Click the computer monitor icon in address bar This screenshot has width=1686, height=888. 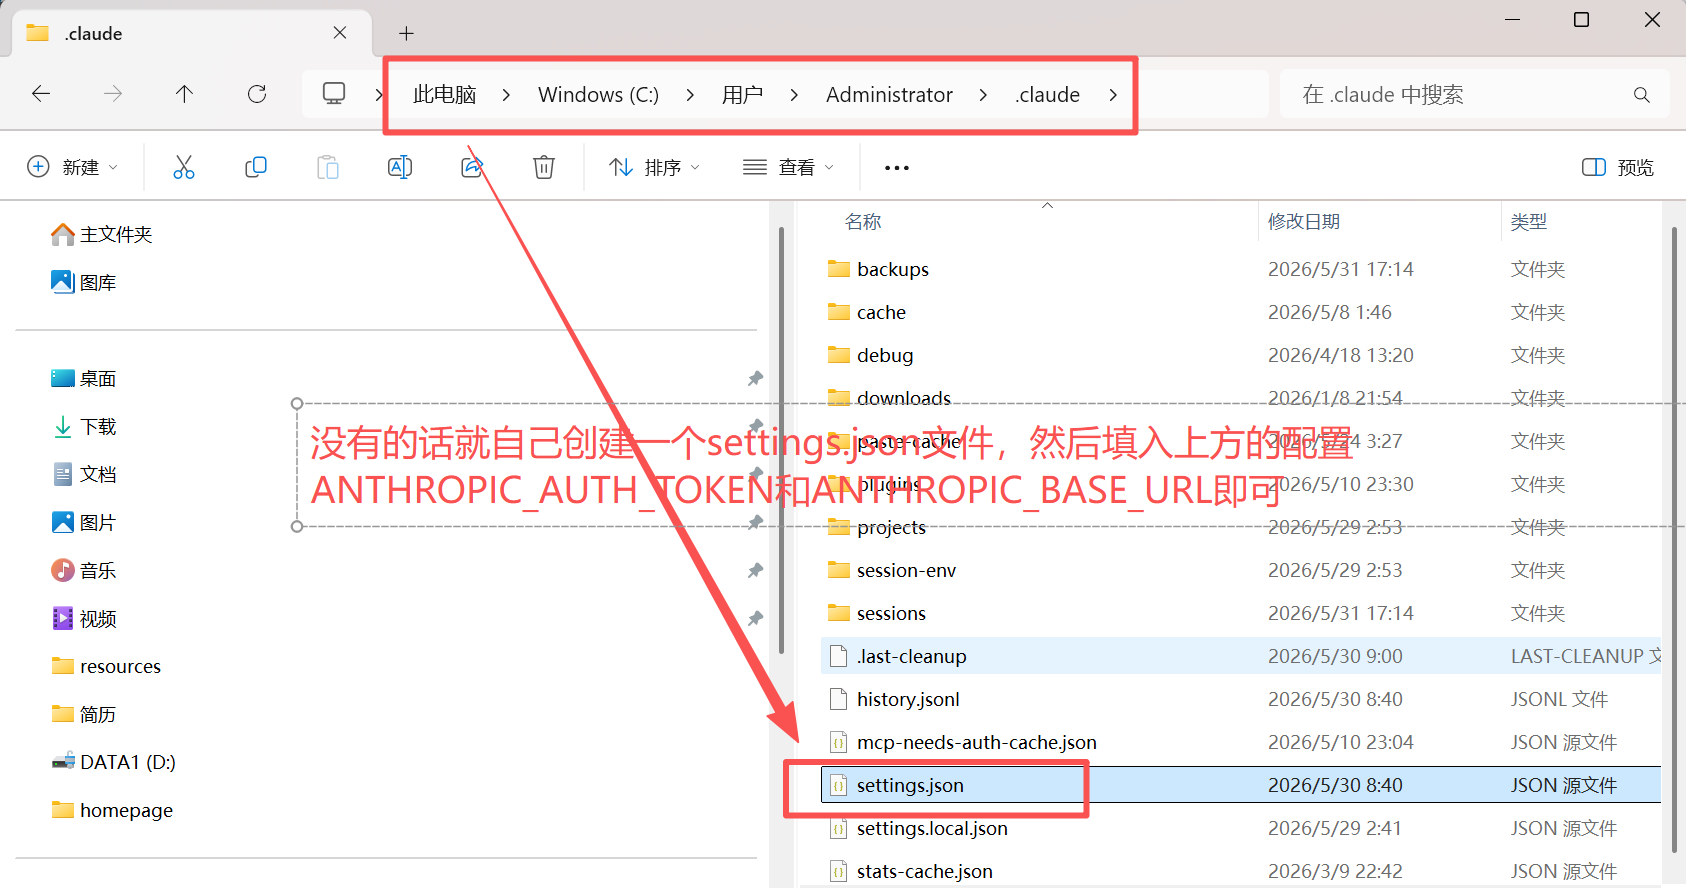tap(334, 94)
